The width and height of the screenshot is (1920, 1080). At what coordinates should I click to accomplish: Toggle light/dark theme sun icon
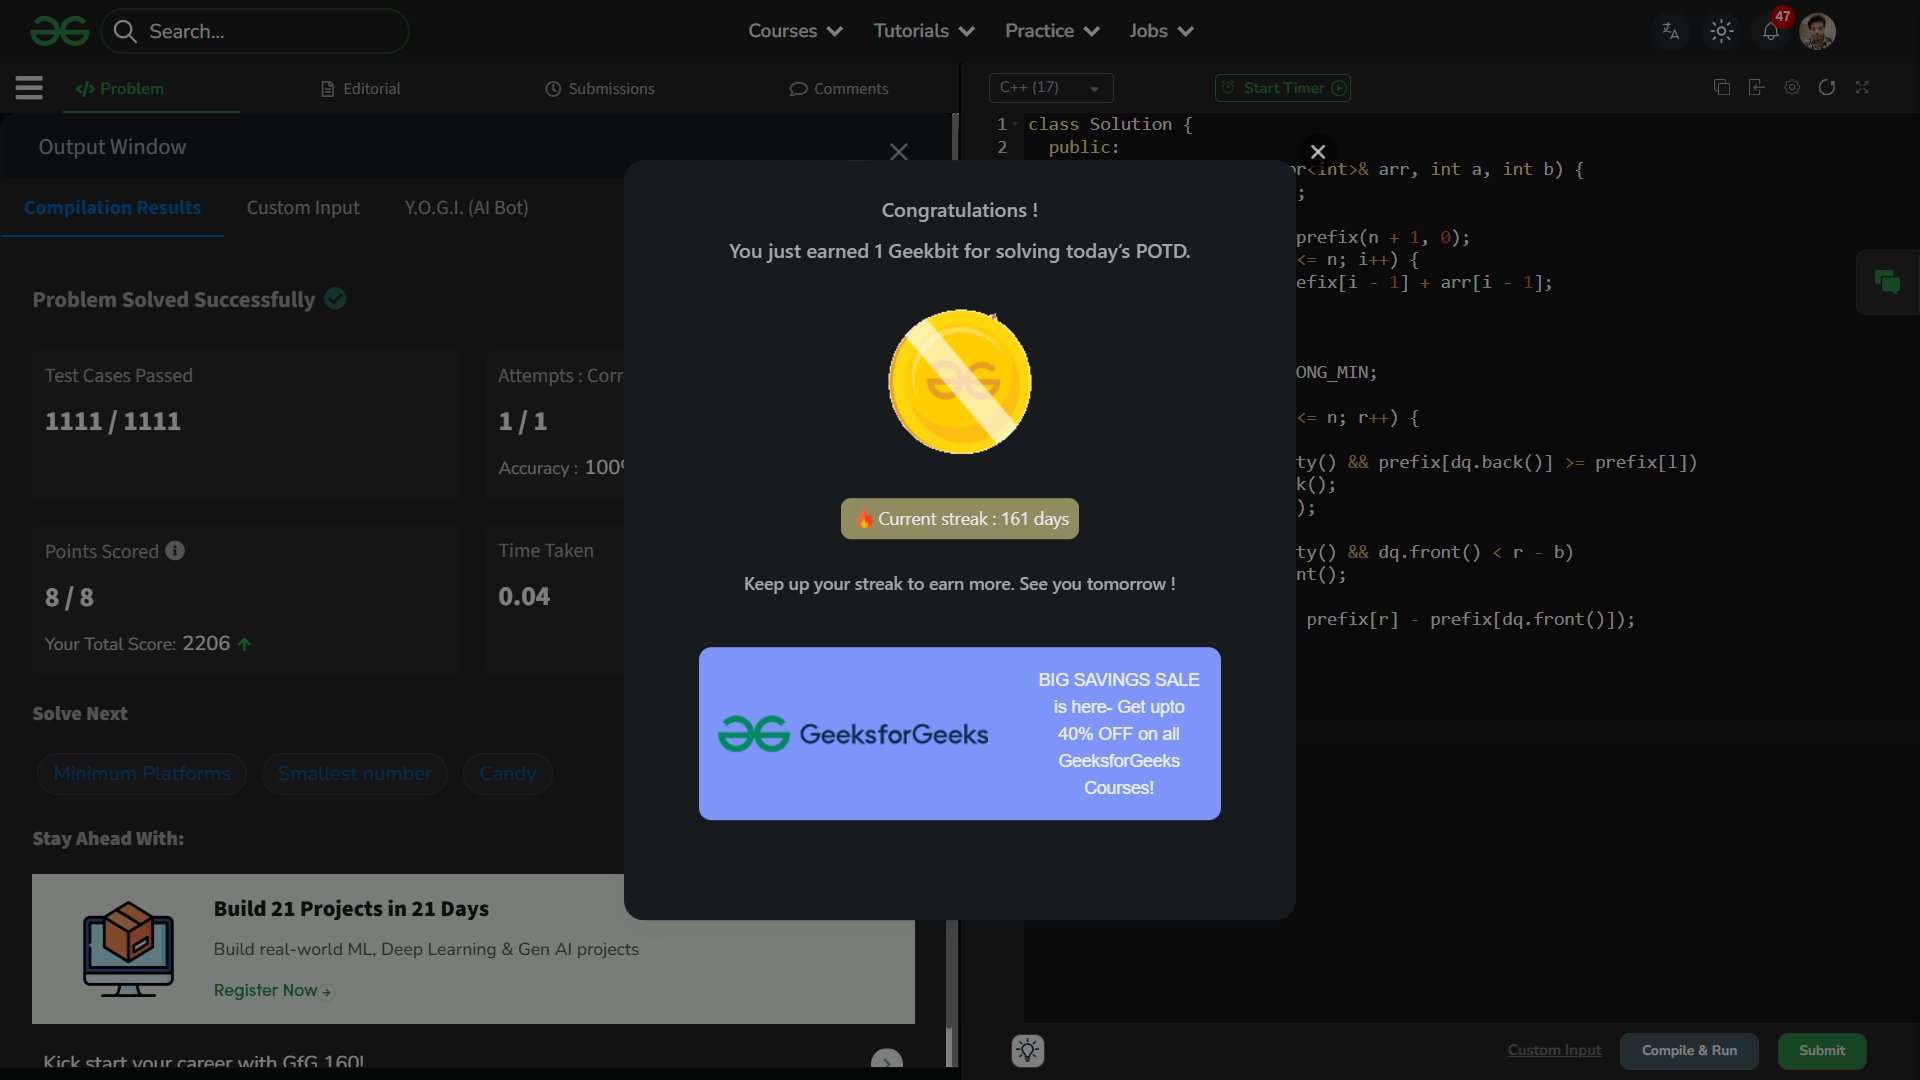pos(1721,31)
